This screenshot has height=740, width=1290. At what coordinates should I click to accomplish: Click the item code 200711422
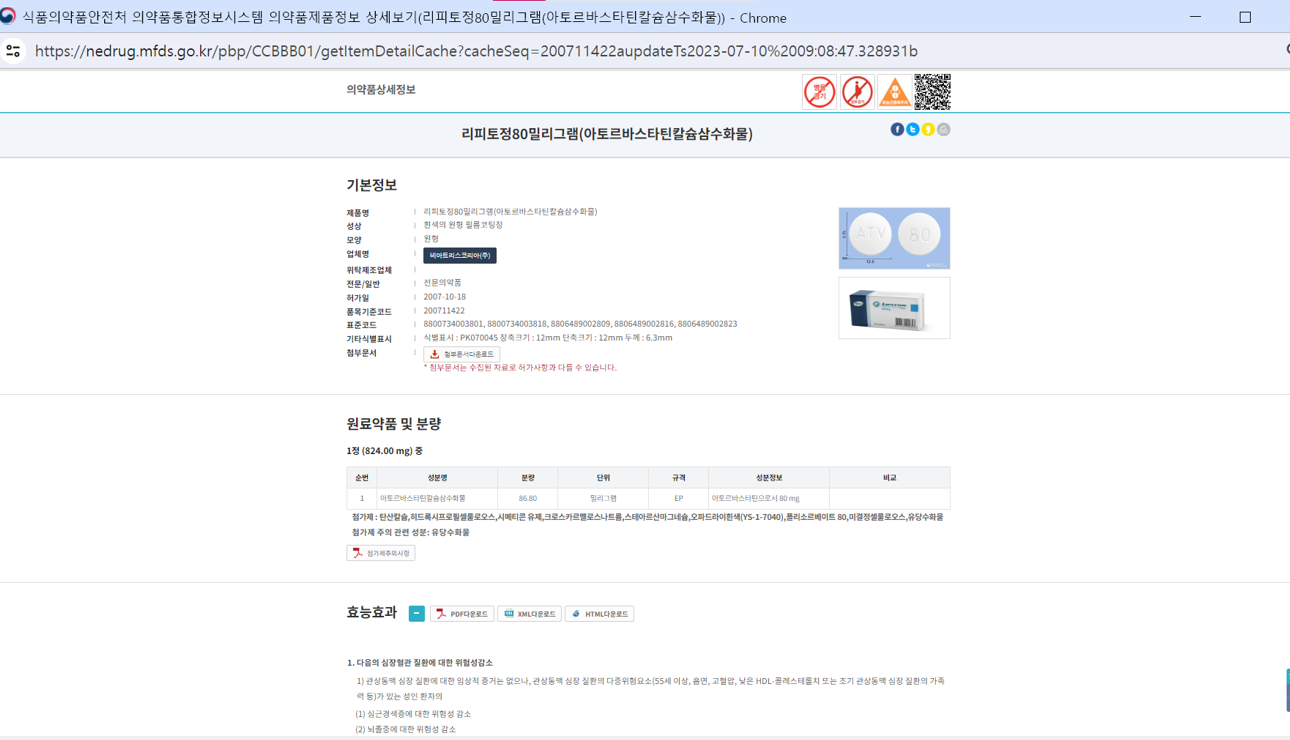tap(444, 311)
